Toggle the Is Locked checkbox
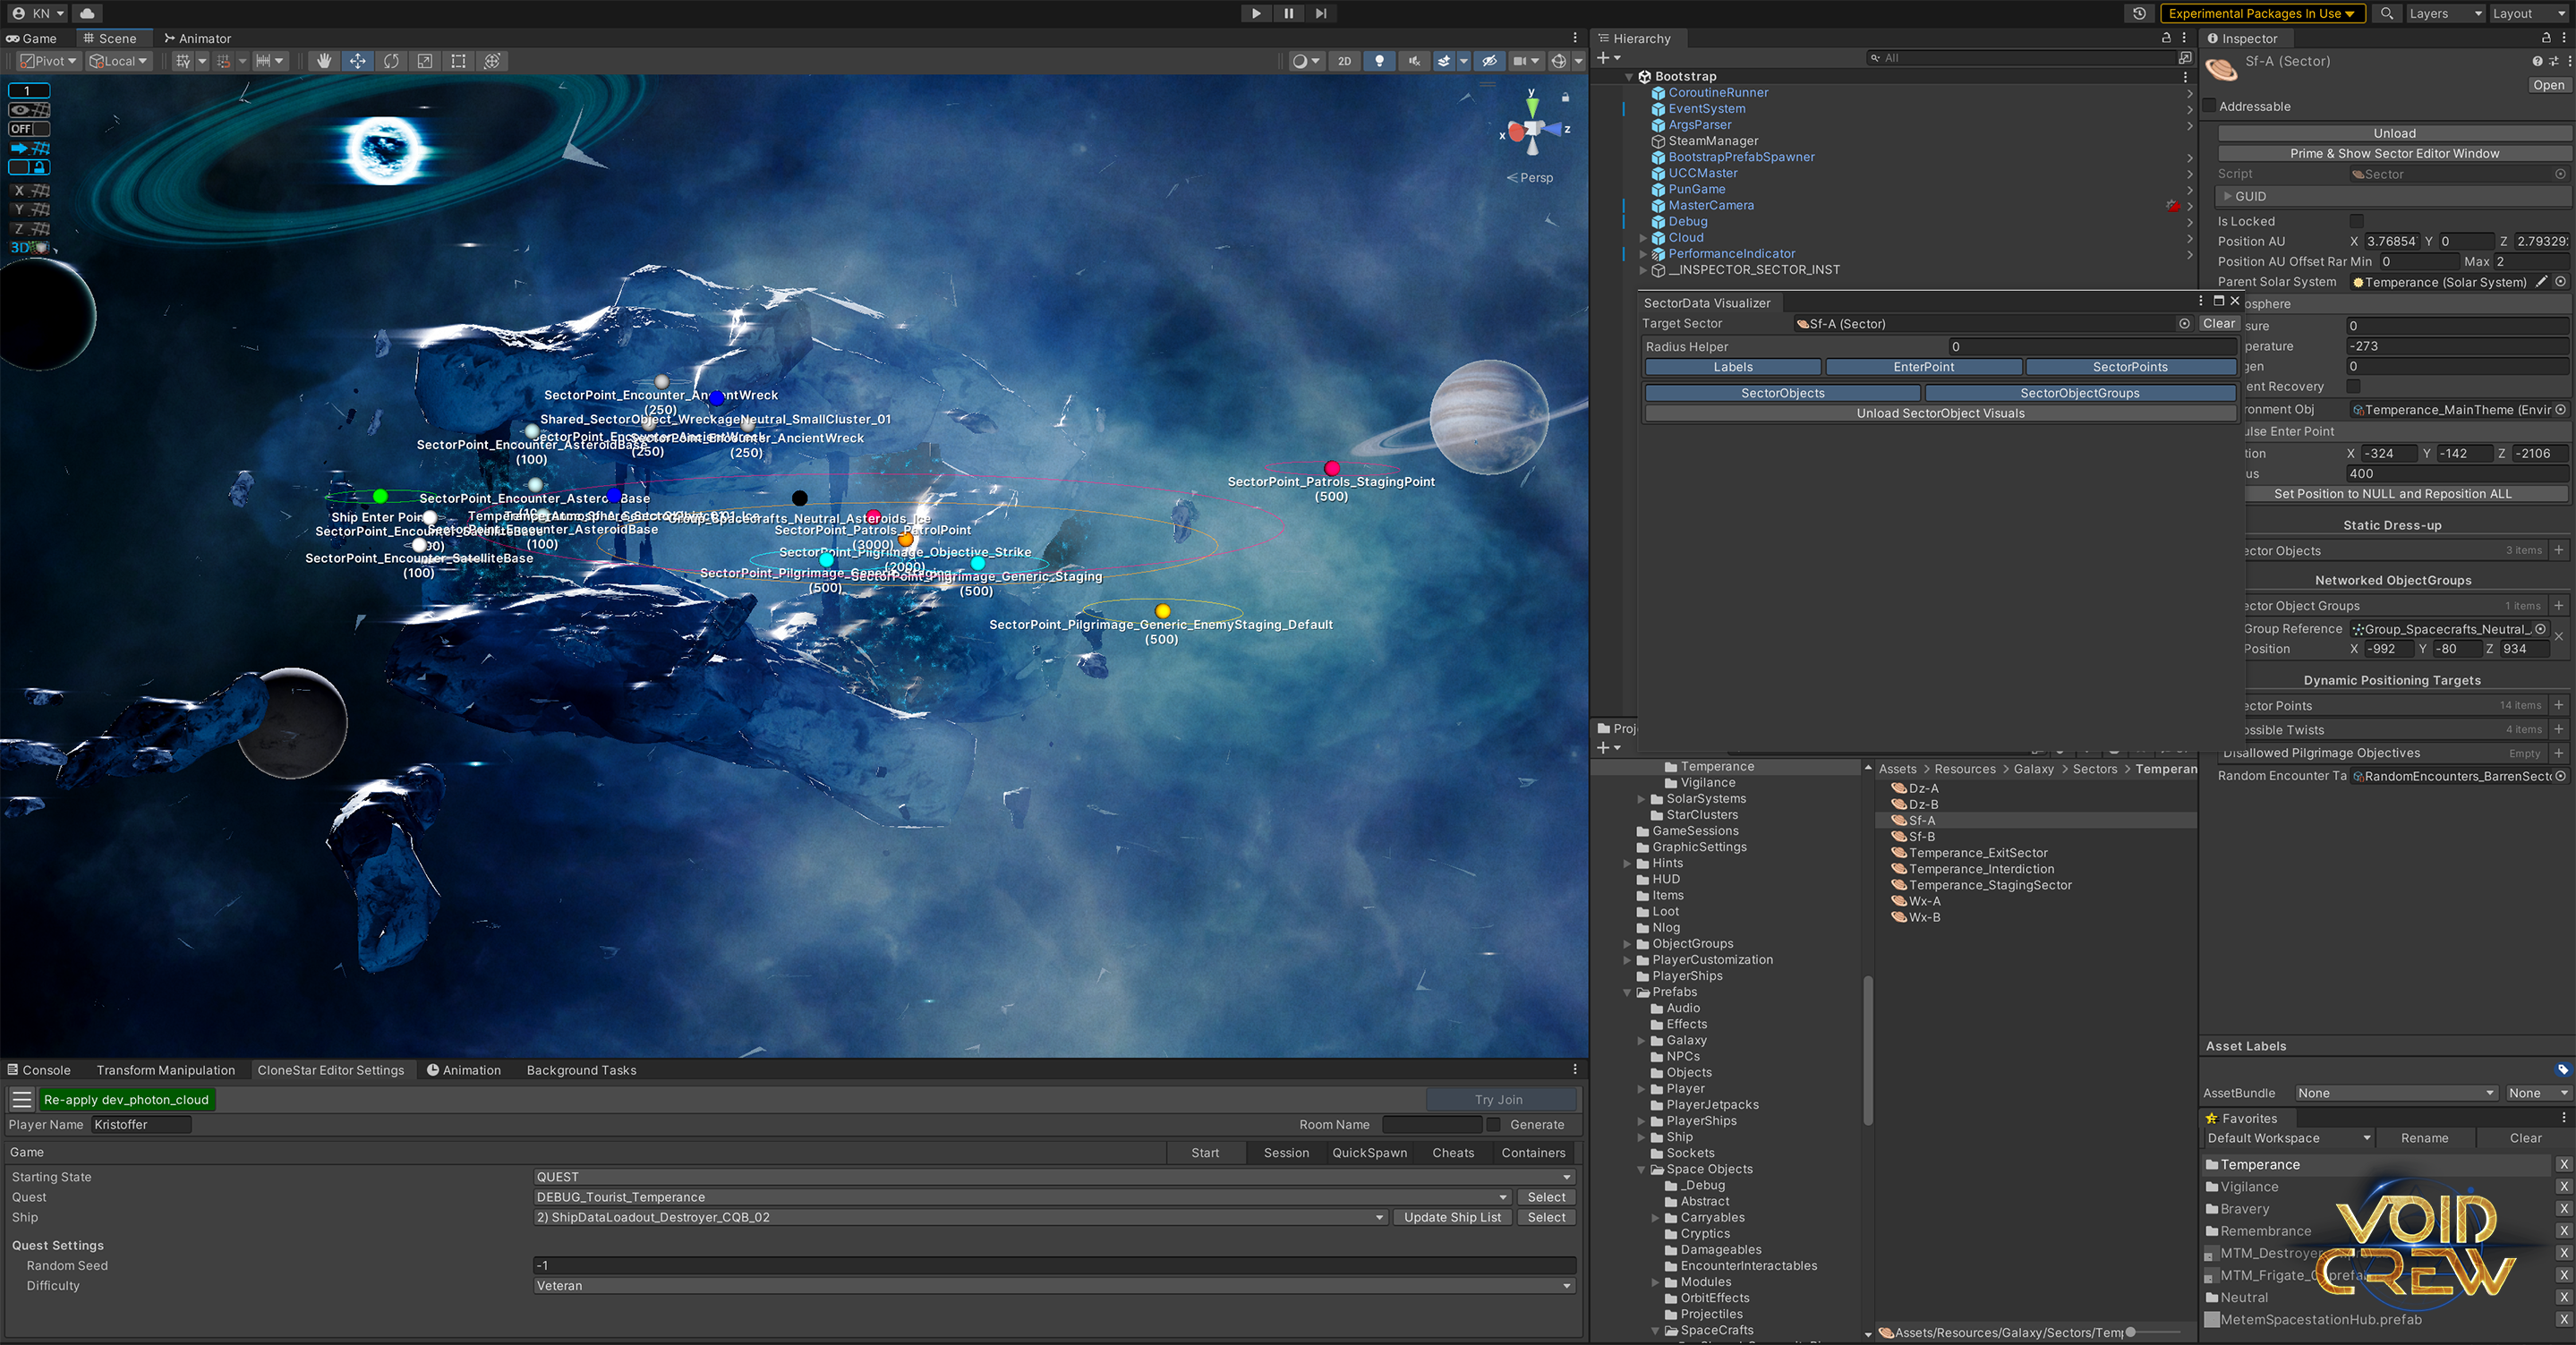This screenshot has height=1345, width=2576. tap(2356, 221)
